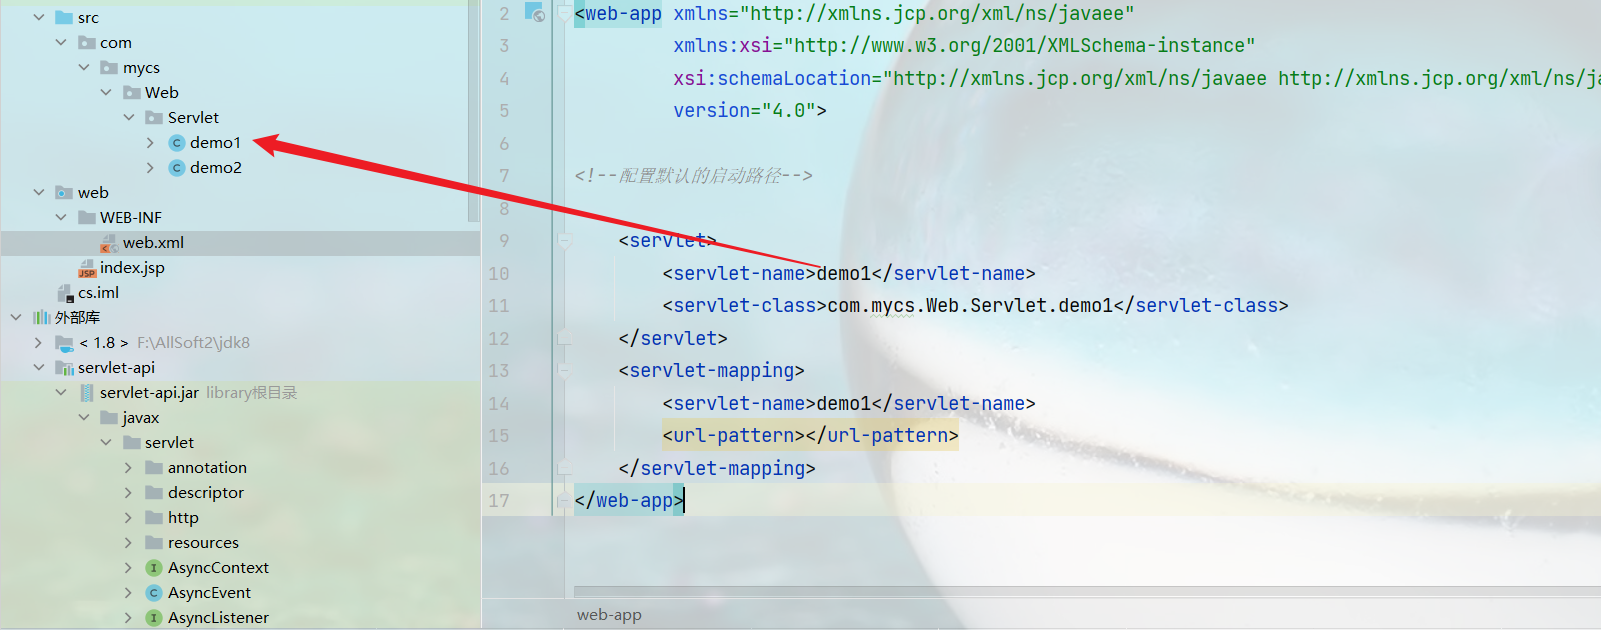Collapse the WEB-INF folder chevron

tap(61, 218)
